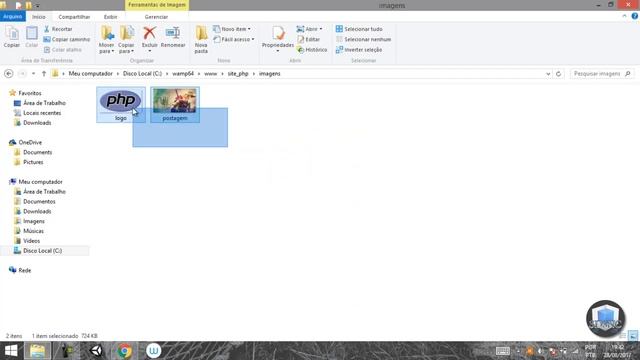Open Favoritos in navigation pane

coord(30,93)
